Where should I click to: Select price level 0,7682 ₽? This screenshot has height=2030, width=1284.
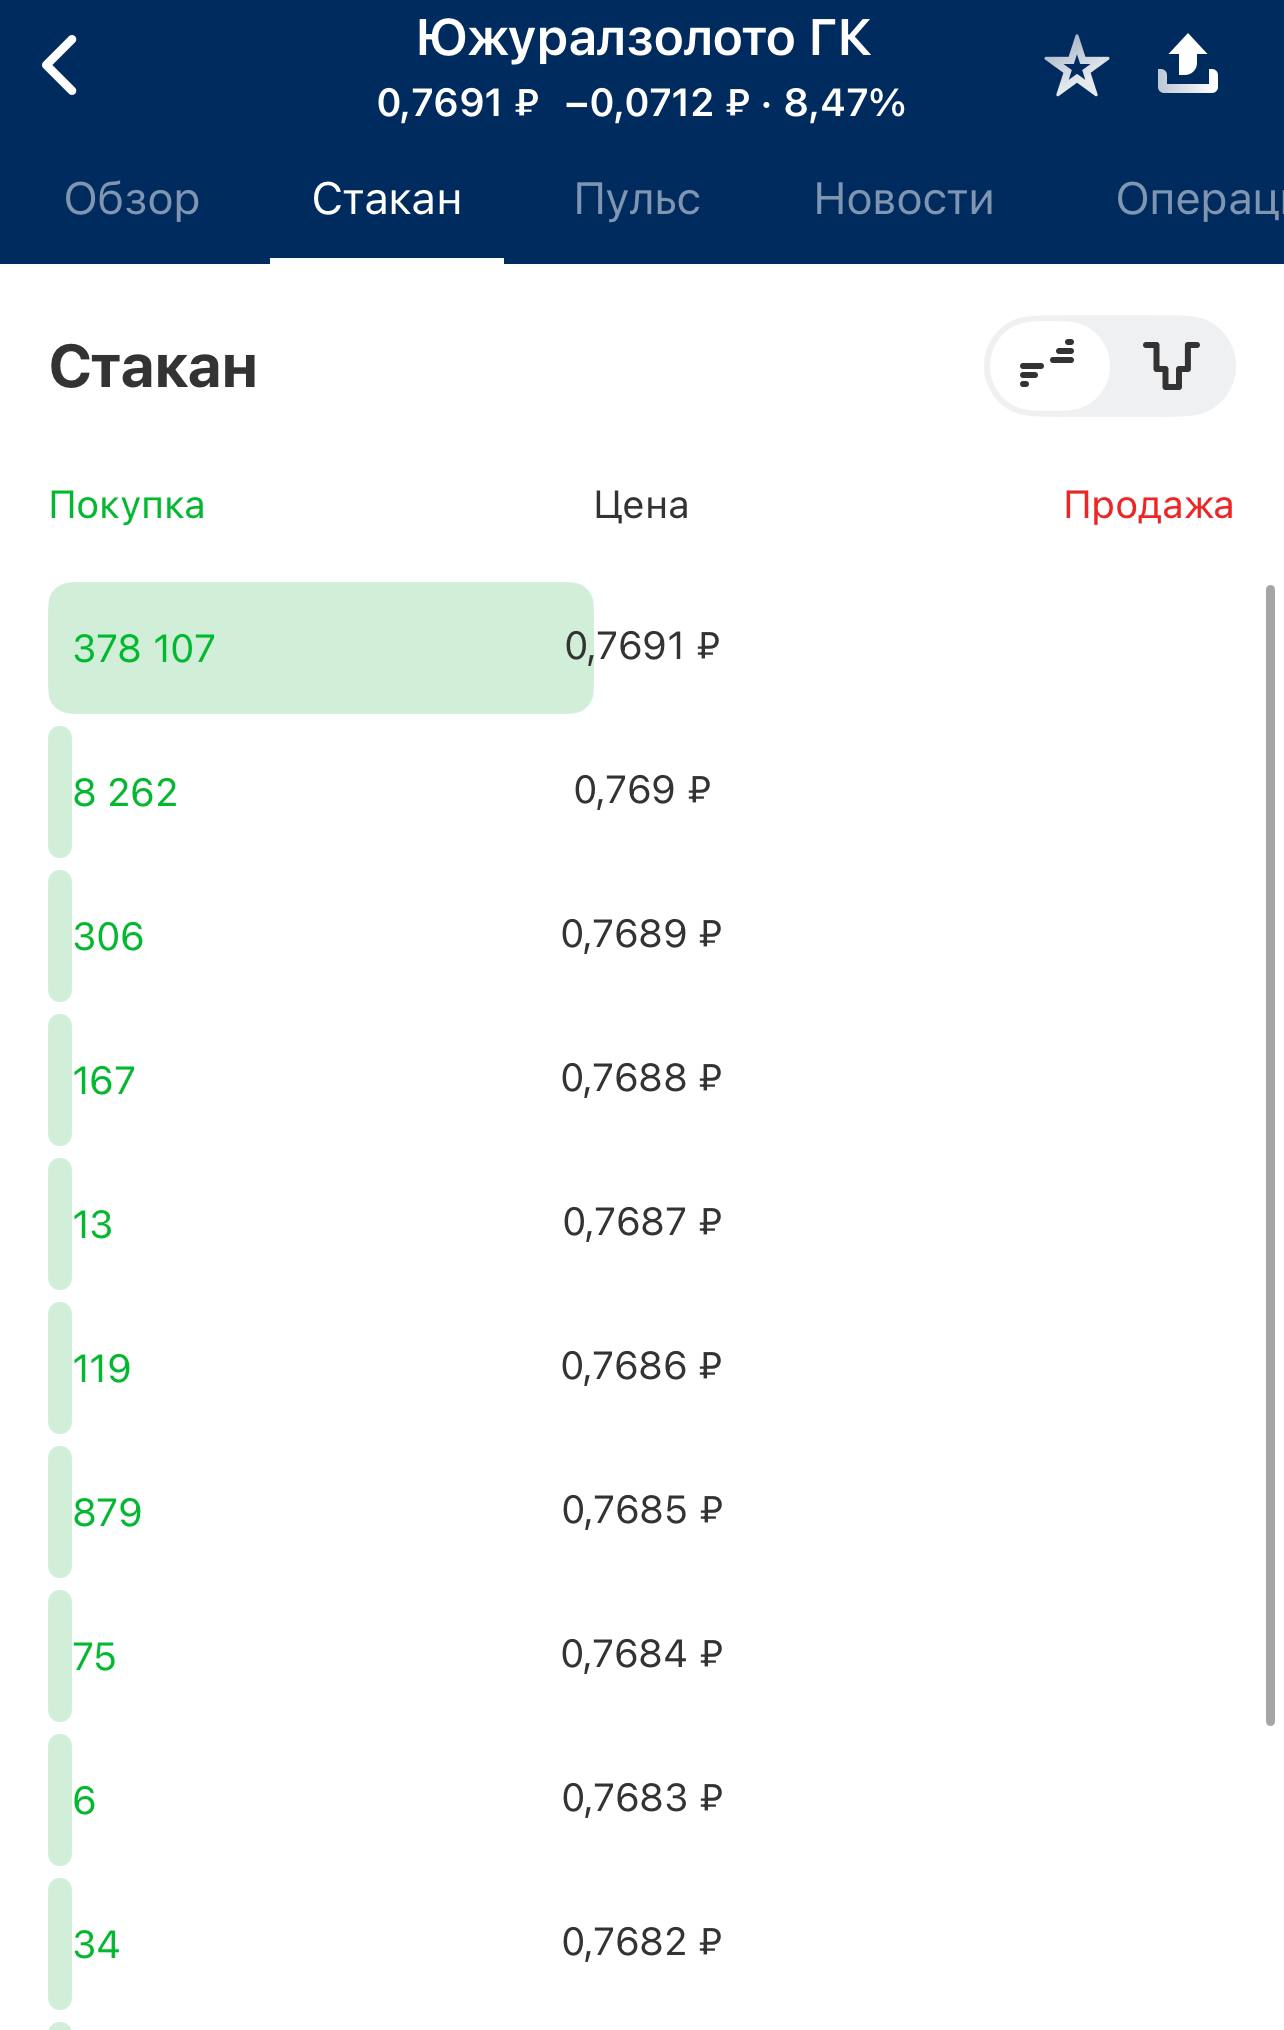pyautogui.click(x=641, y=1942)
